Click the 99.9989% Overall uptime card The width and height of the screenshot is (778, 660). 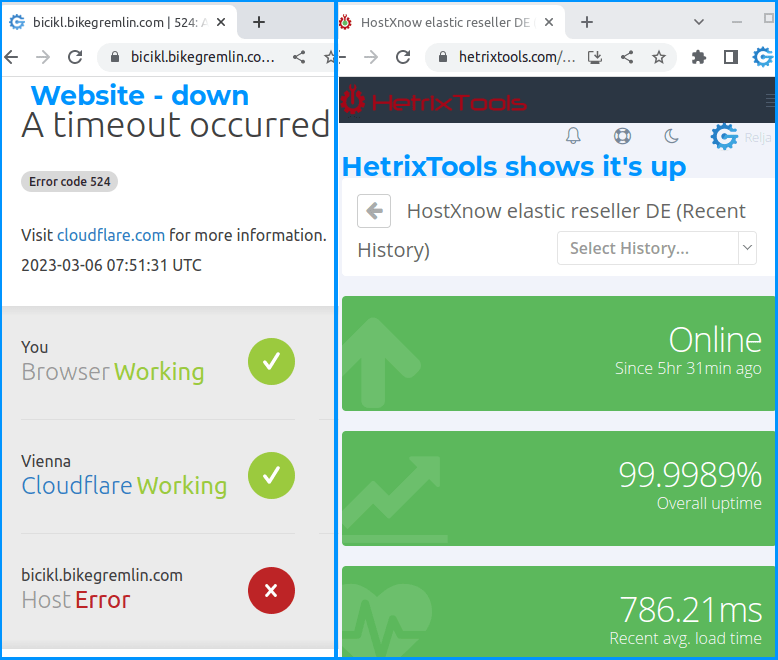[558, 488]
